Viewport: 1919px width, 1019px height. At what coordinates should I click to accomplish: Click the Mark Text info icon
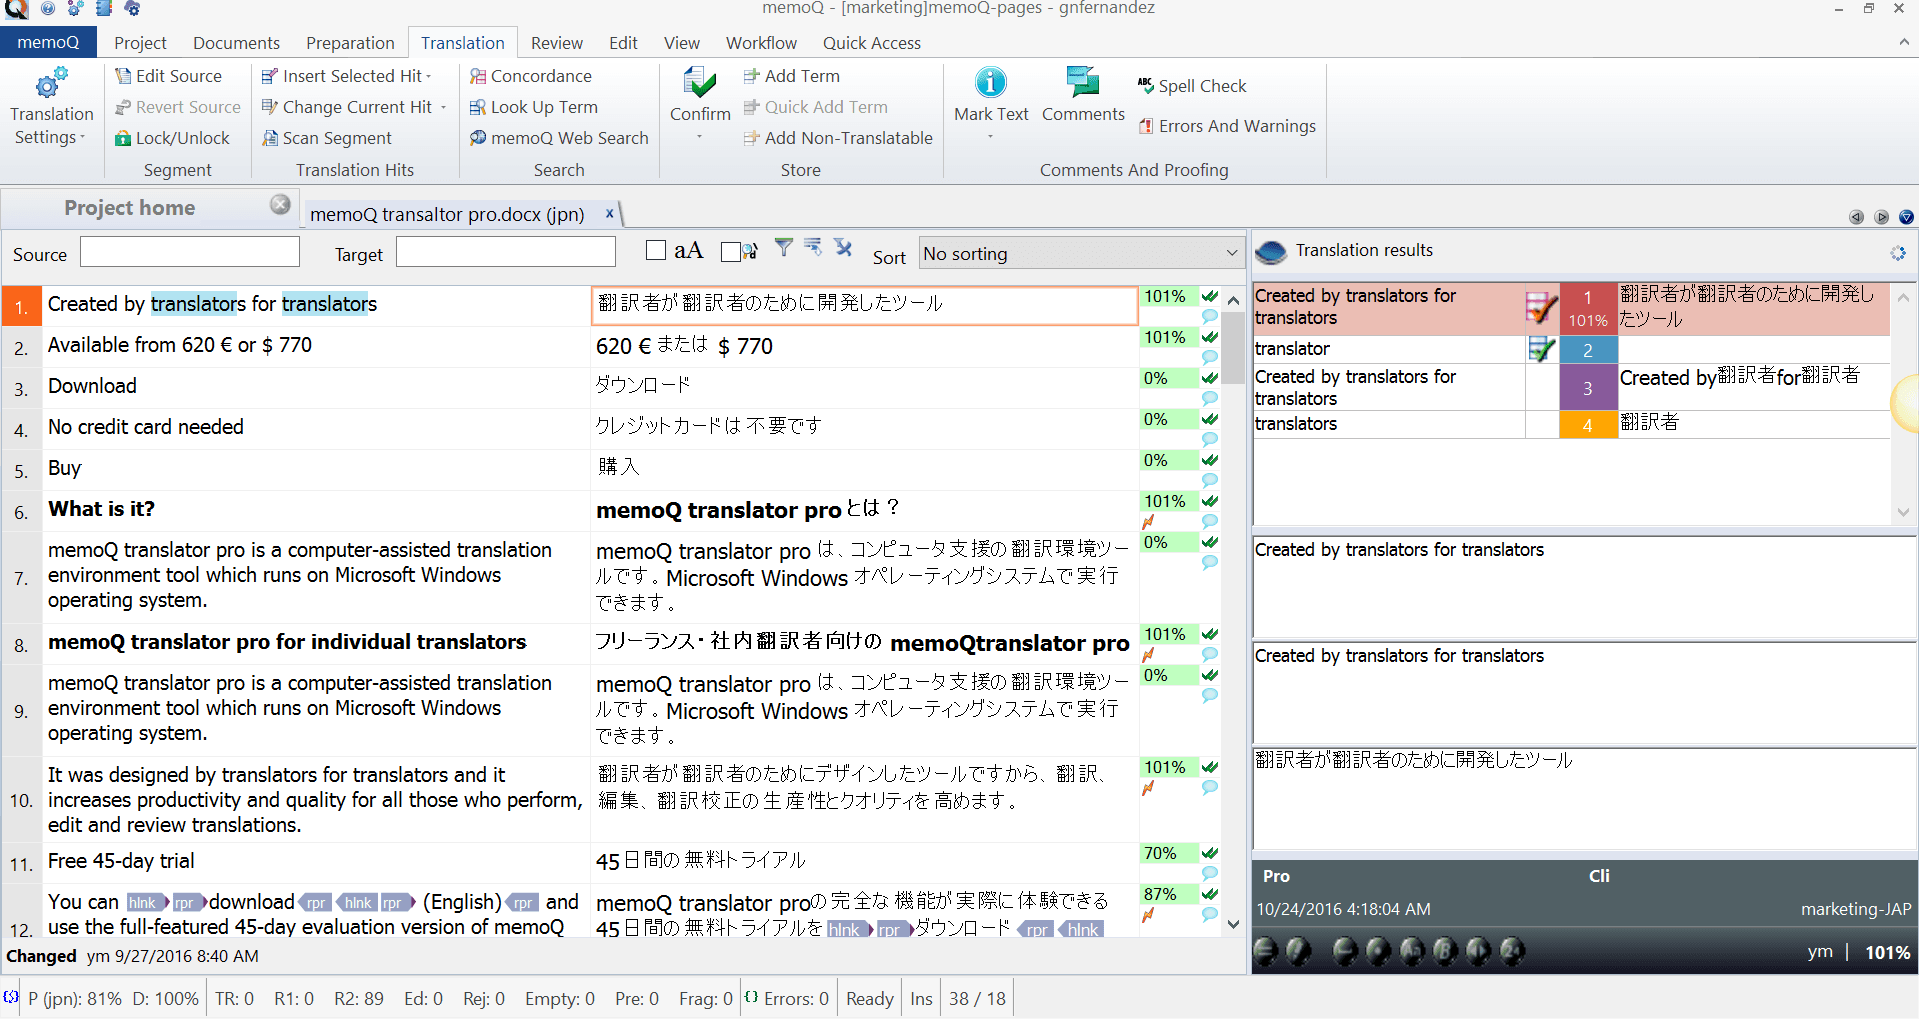tap(990, 83)
